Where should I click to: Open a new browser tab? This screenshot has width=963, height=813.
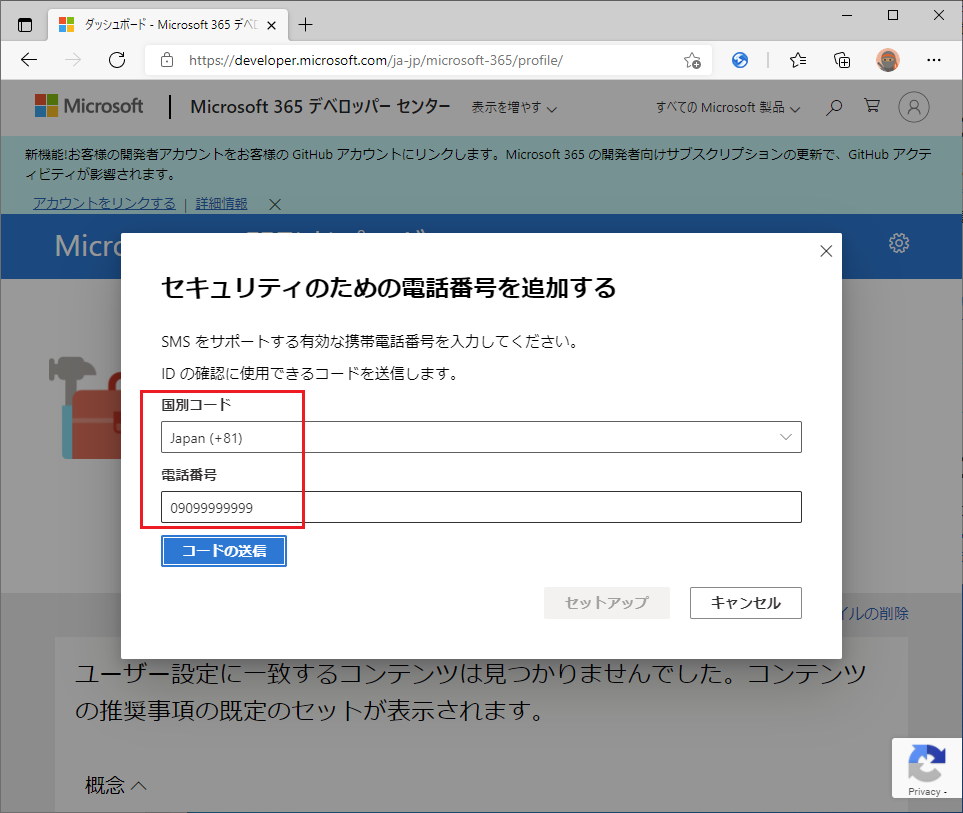305,25
